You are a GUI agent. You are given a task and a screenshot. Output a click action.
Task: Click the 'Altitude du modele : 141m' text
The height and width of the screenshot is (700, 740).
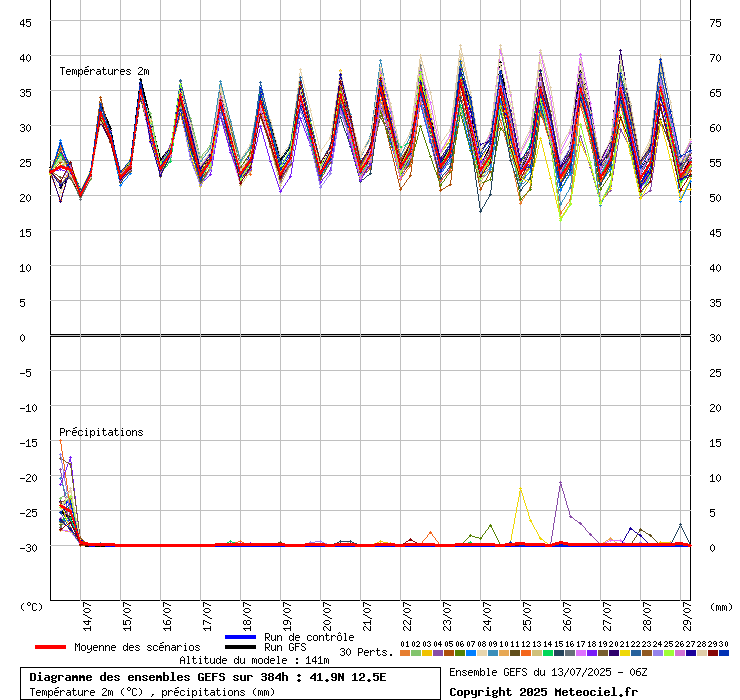pyautogui.click(x=254, y=660)
